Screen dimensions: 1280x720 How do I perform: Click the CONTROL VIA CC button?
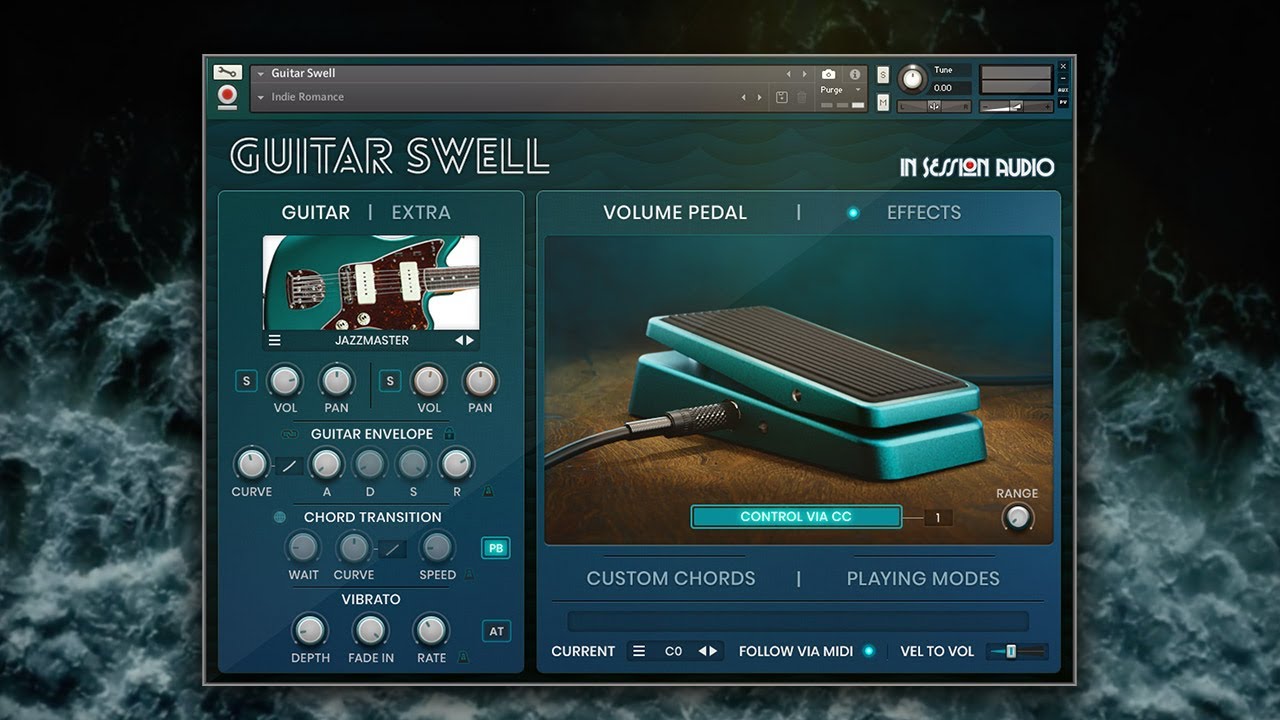point(796,517)
